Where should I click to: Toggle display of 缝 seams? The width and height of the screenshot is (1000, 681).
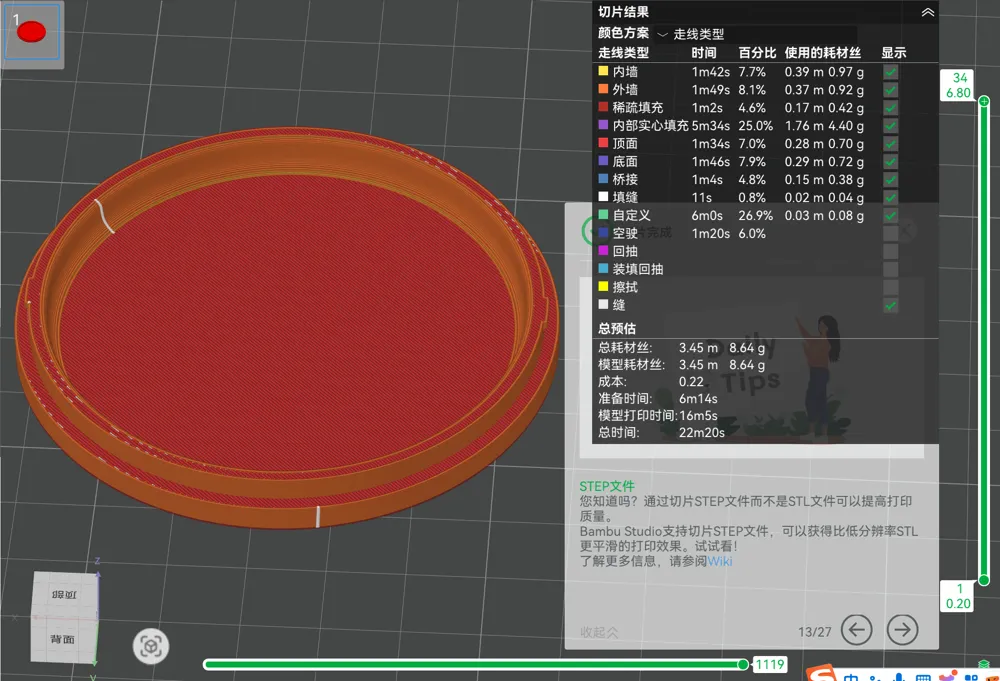point(890,305)
